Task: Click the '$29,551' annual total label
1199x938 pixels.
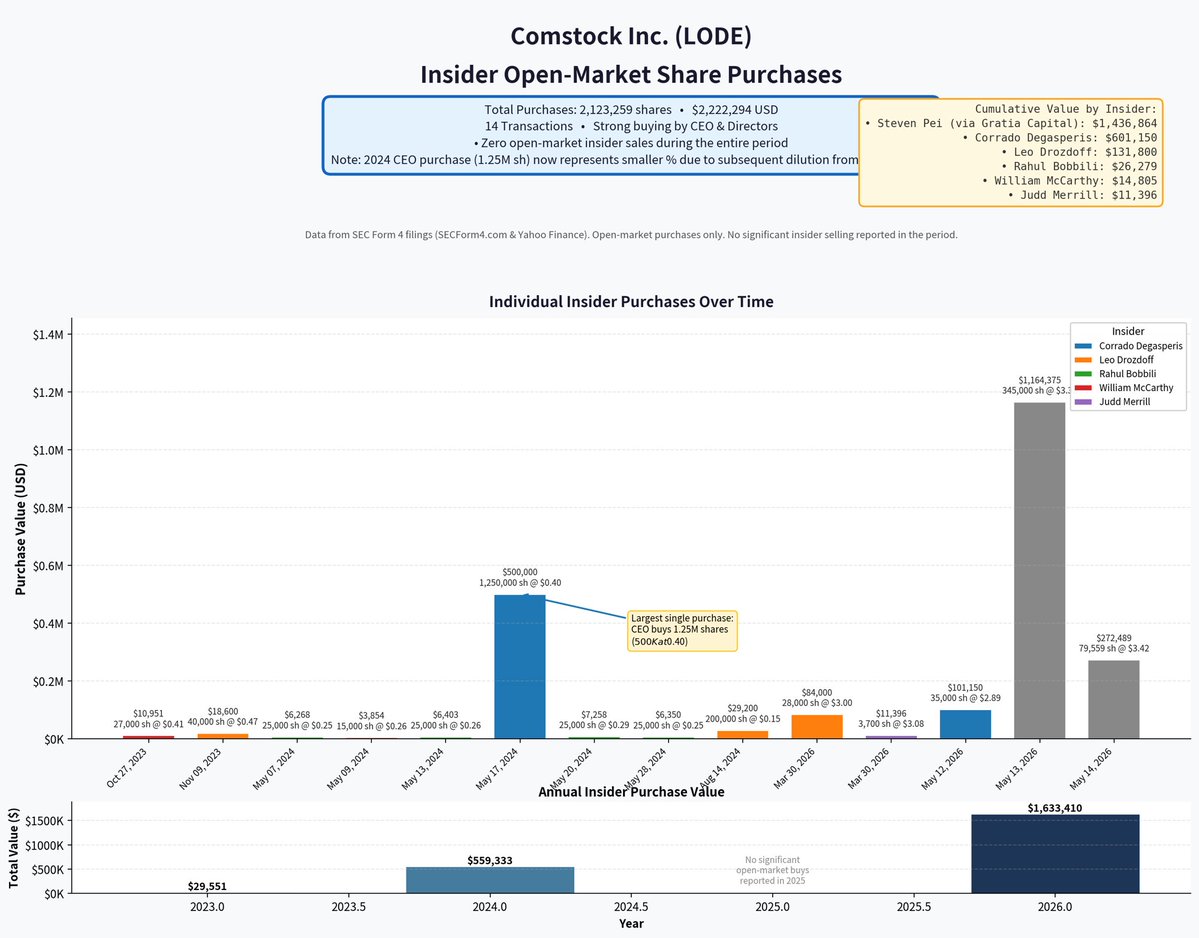Action: pyautogui.click(x=207, y=887)
